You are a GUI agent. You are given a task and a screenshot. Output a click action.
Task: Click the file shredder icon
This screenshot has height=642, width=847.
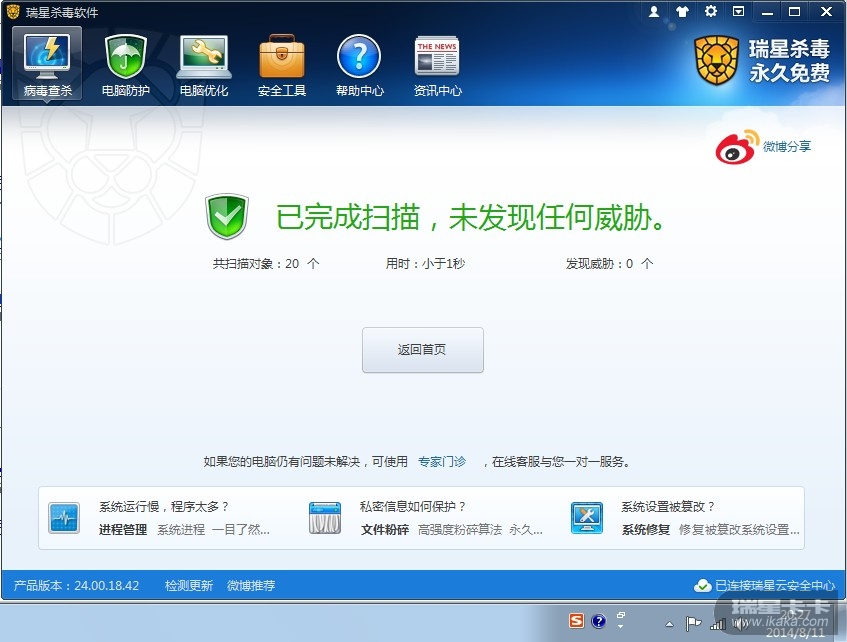point(325,518)
